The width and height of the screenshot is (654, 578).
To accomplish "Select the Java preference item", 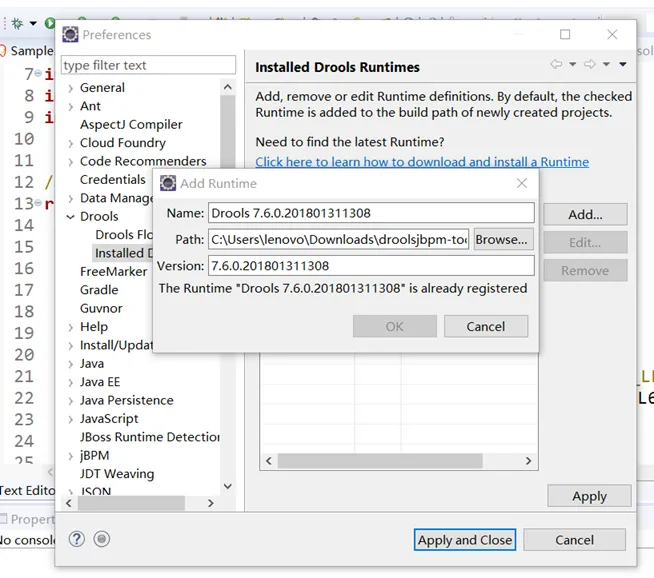I will (x=92, y=364).
